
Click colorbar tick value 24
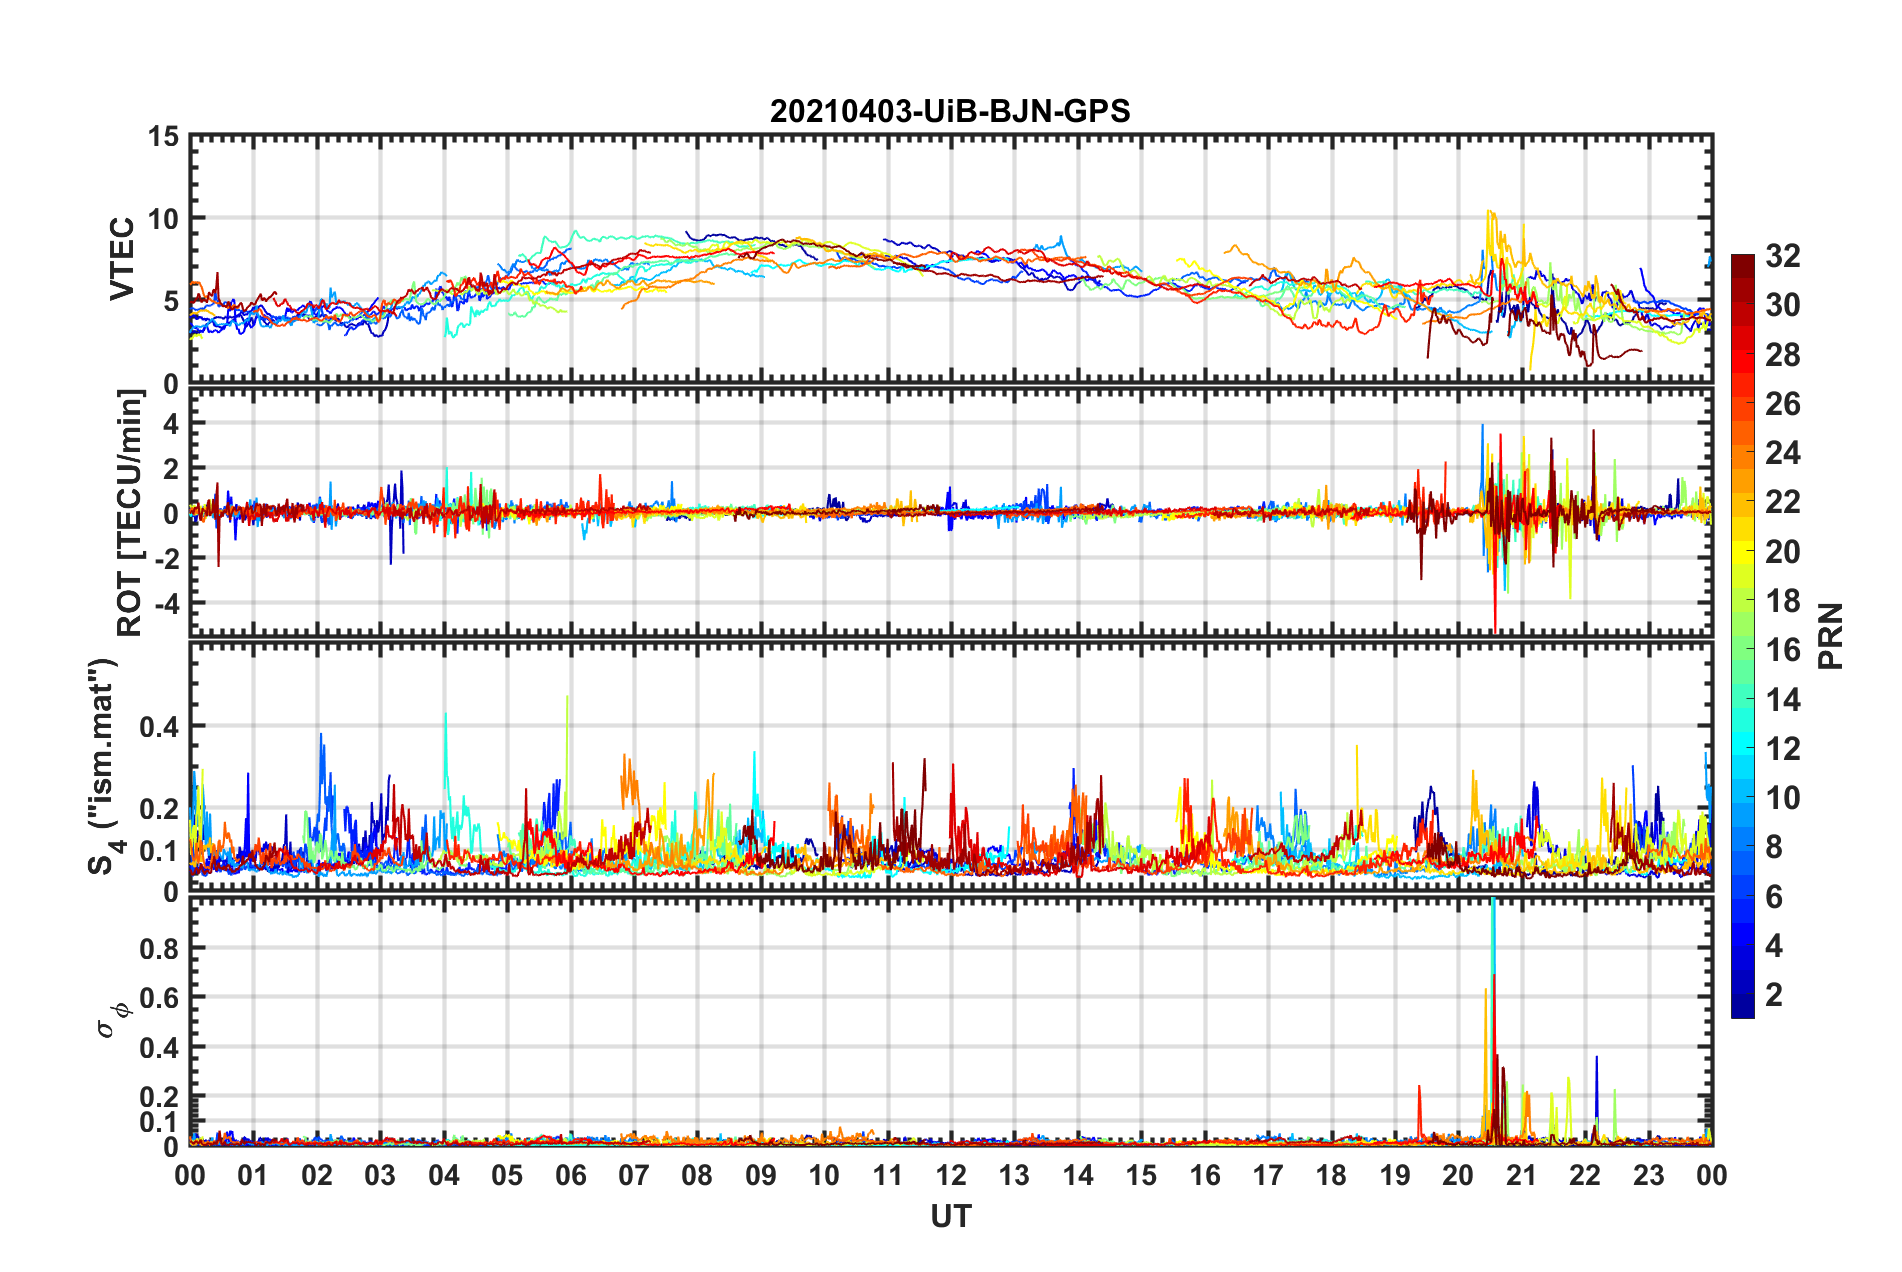(x=1782, y=453)
